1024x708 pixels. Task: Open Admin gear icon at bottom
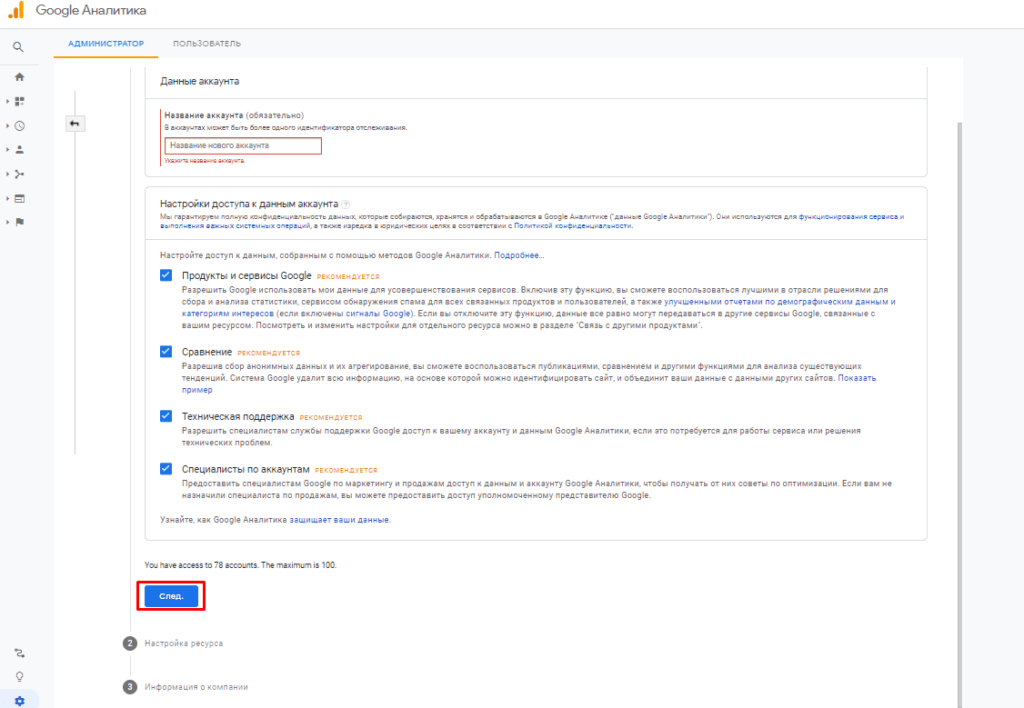point(20,701)
